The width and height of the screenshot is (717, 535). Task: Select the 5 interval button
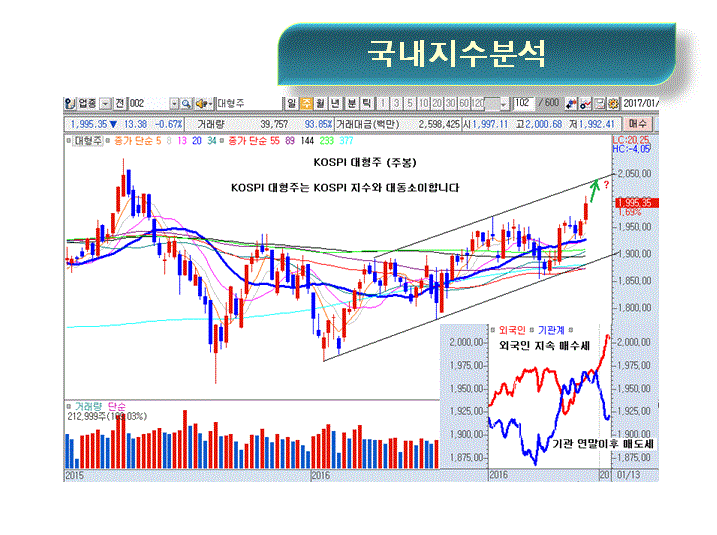(x=410, y=104)
